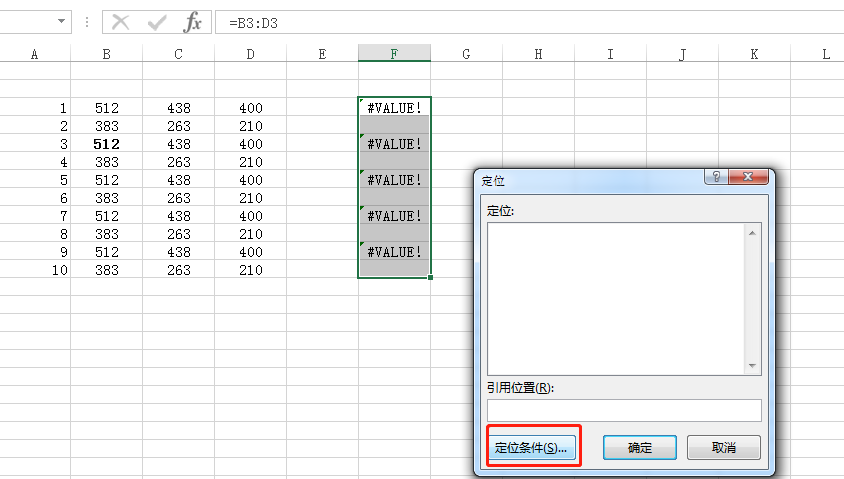Click the down arrow of 定位 list scrollbar
This screenshot has width=844, height=479.
click(752, 365)
